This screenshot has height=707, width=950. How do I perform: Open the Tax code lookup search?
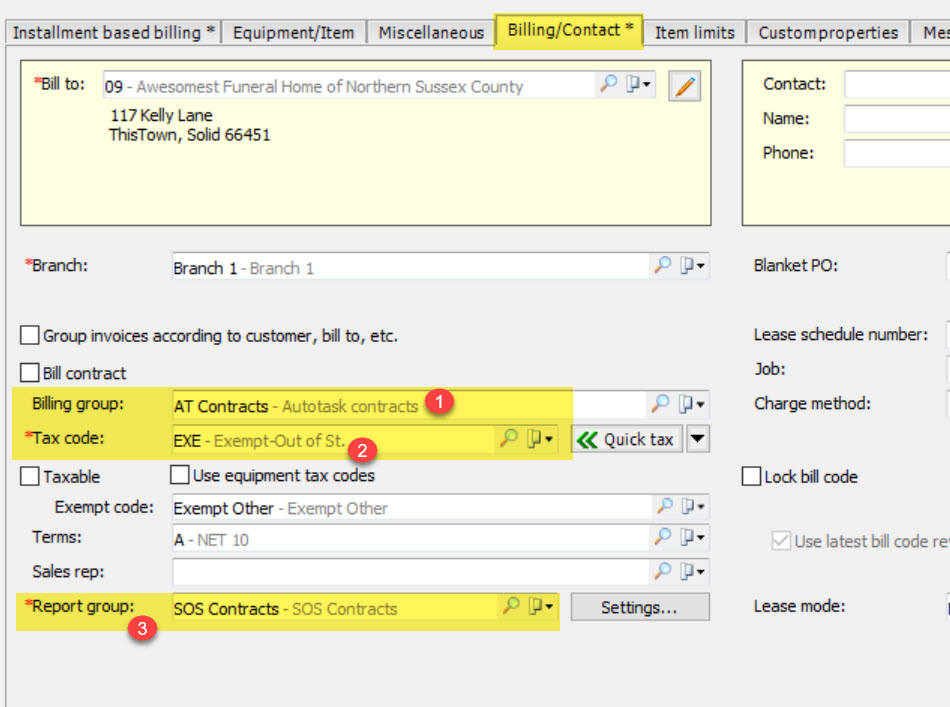[508, 438]
